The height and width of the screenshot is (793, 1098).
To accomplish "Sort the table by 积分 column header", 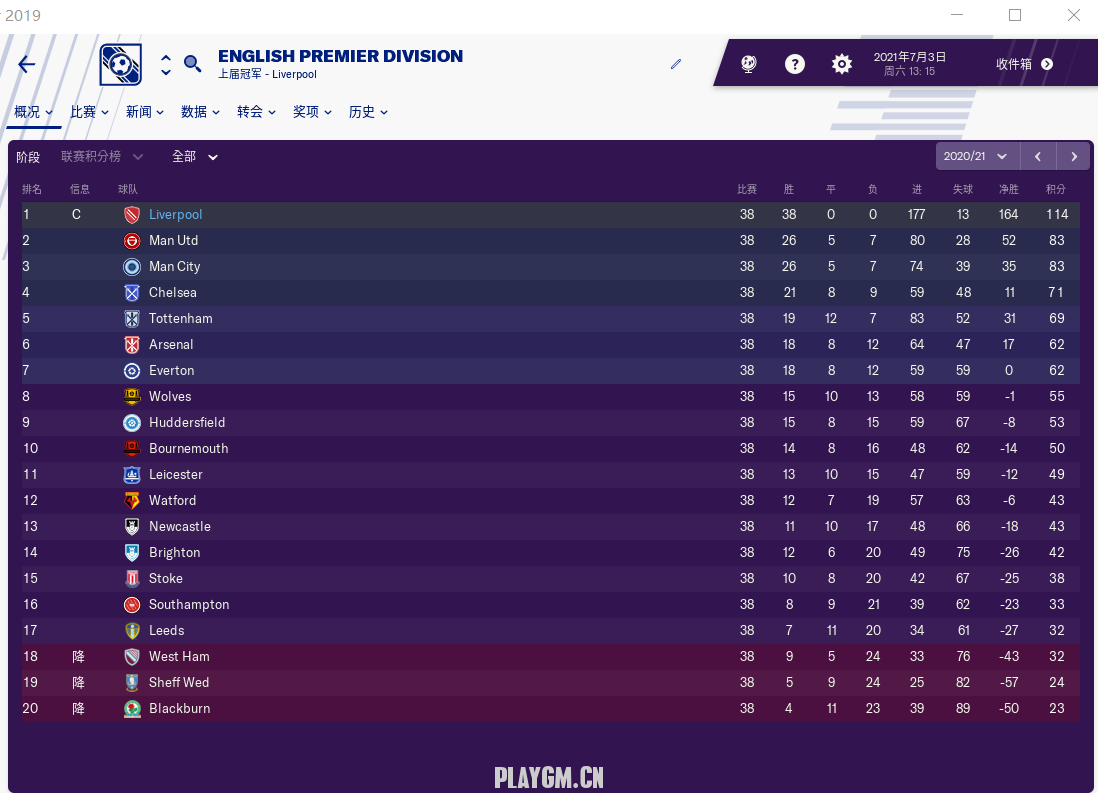I will pos(1056,189).
